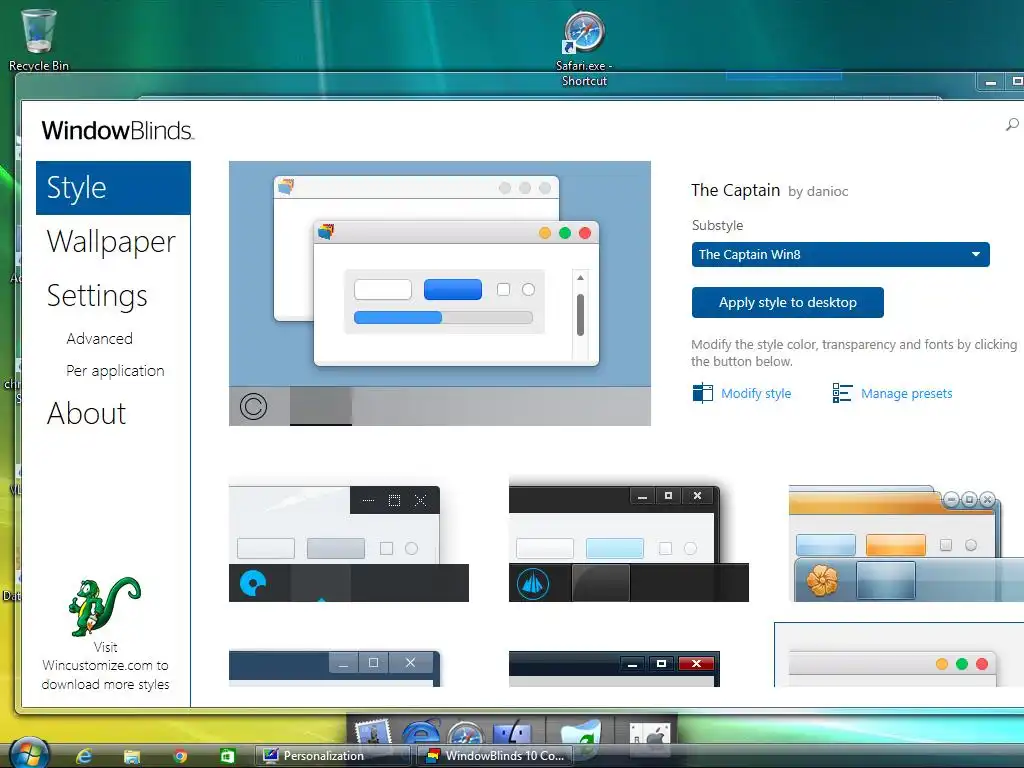Select the orange flower style thumbnail
This screenshot has height=768, width=1024.
[x=906, y=543]
